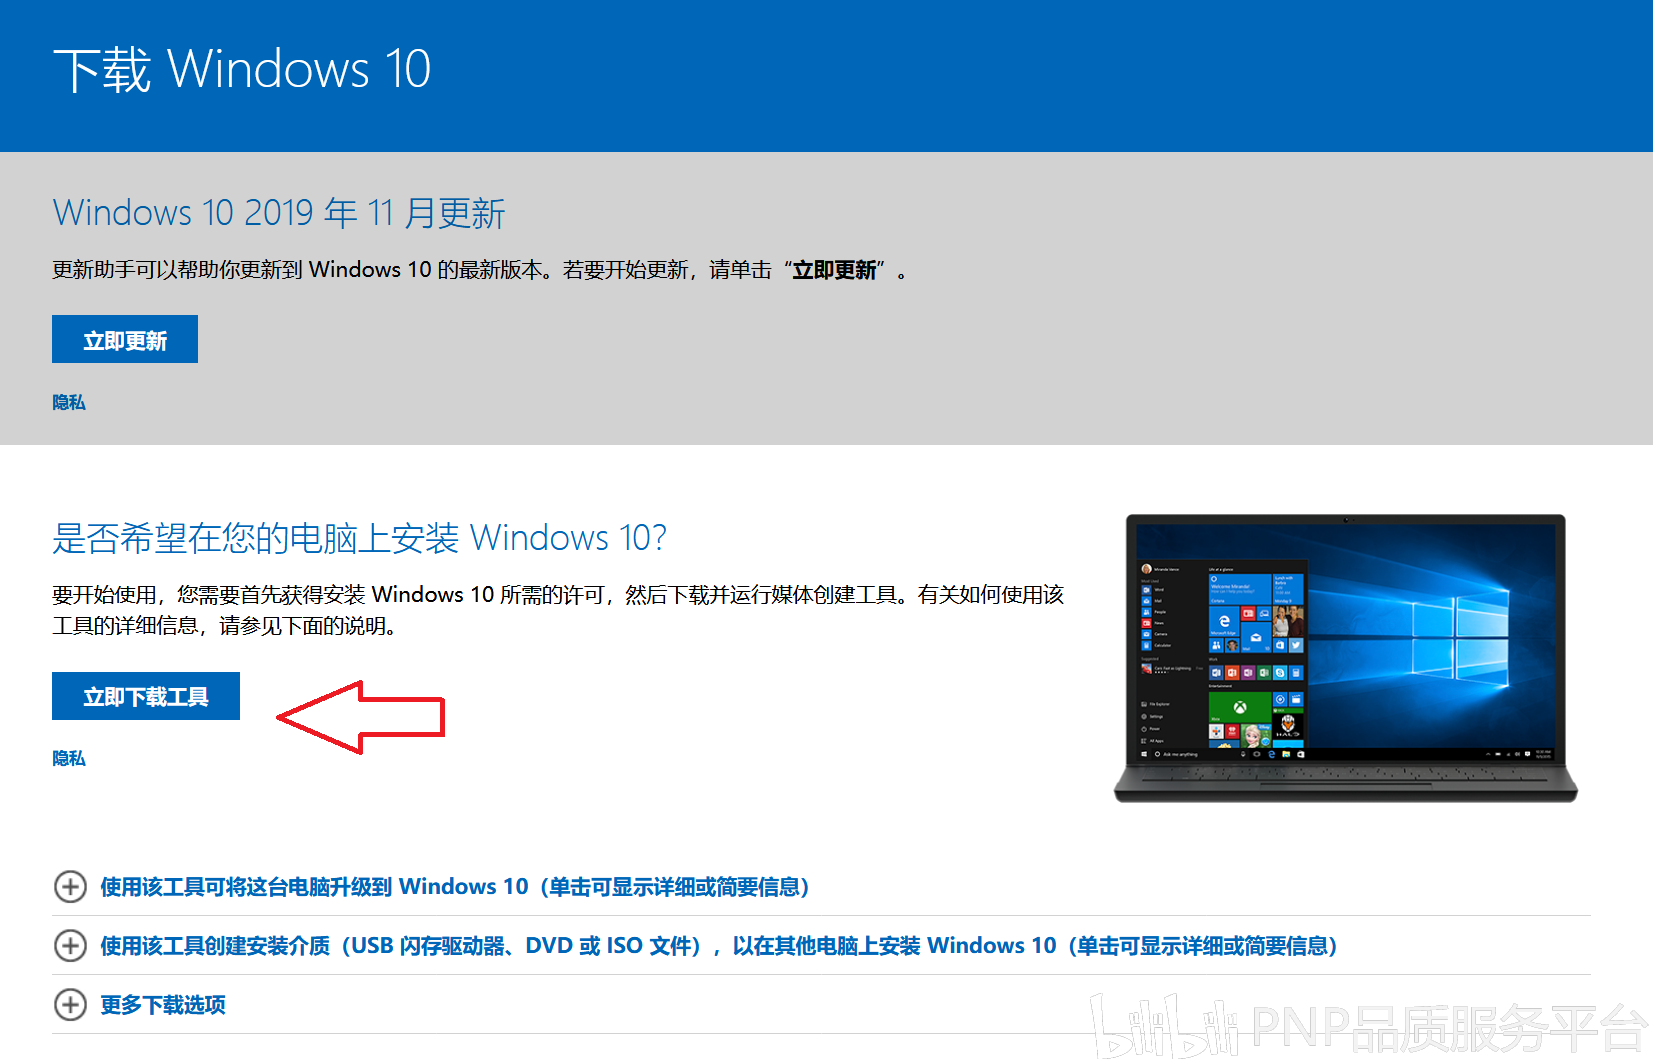Click the paragraph about 媒体创建工具
Image resolution: width=1653 pixels, height=1059 pixels.
pos(558,610)
